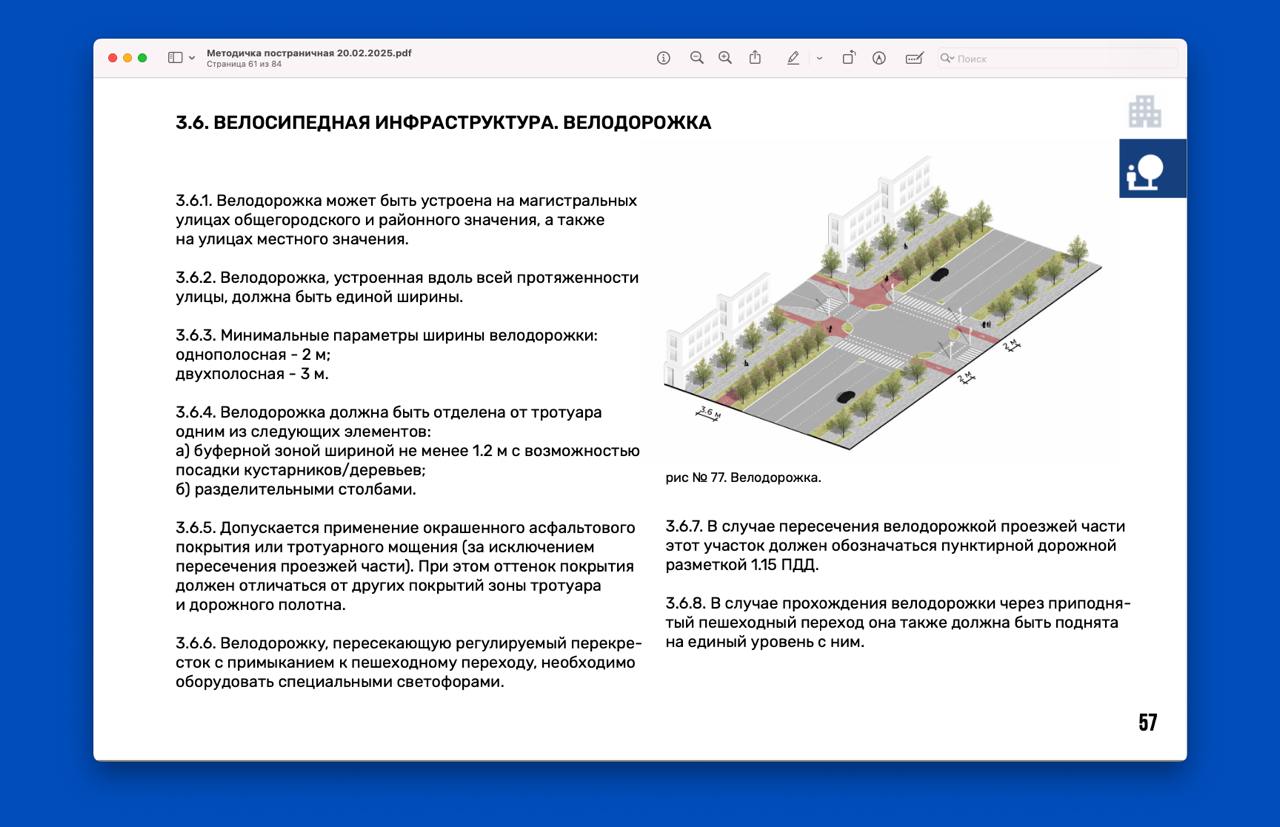1280x827 pixels.
Task: Click the bike lane street illustration
Action: tap(884, 303)
